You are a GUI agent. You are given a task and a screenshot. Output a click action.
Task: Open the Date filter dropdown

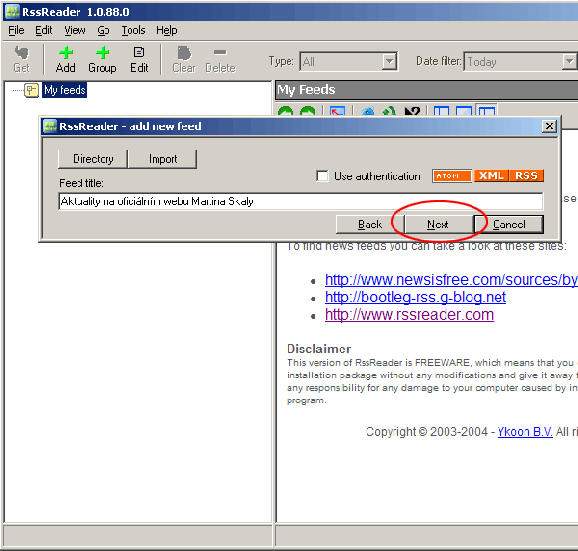pyautogui.click(x=570, y=61)
